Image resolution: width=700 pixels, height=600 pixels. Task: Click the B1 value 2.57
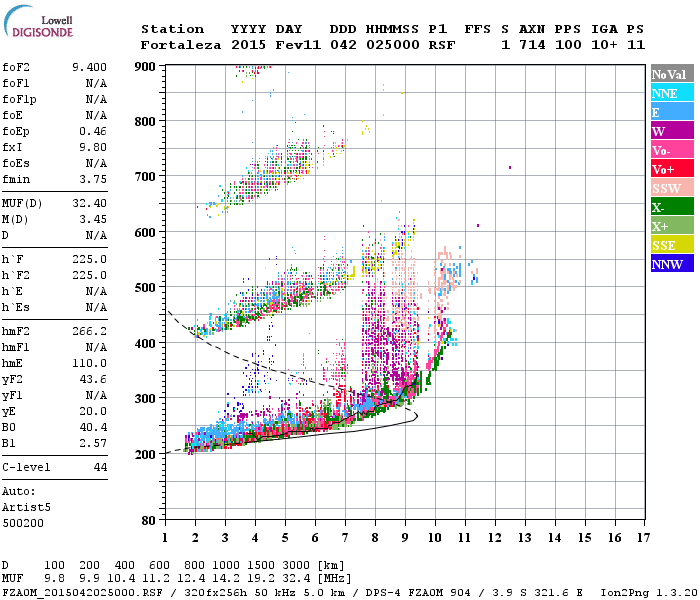point(93,444)
